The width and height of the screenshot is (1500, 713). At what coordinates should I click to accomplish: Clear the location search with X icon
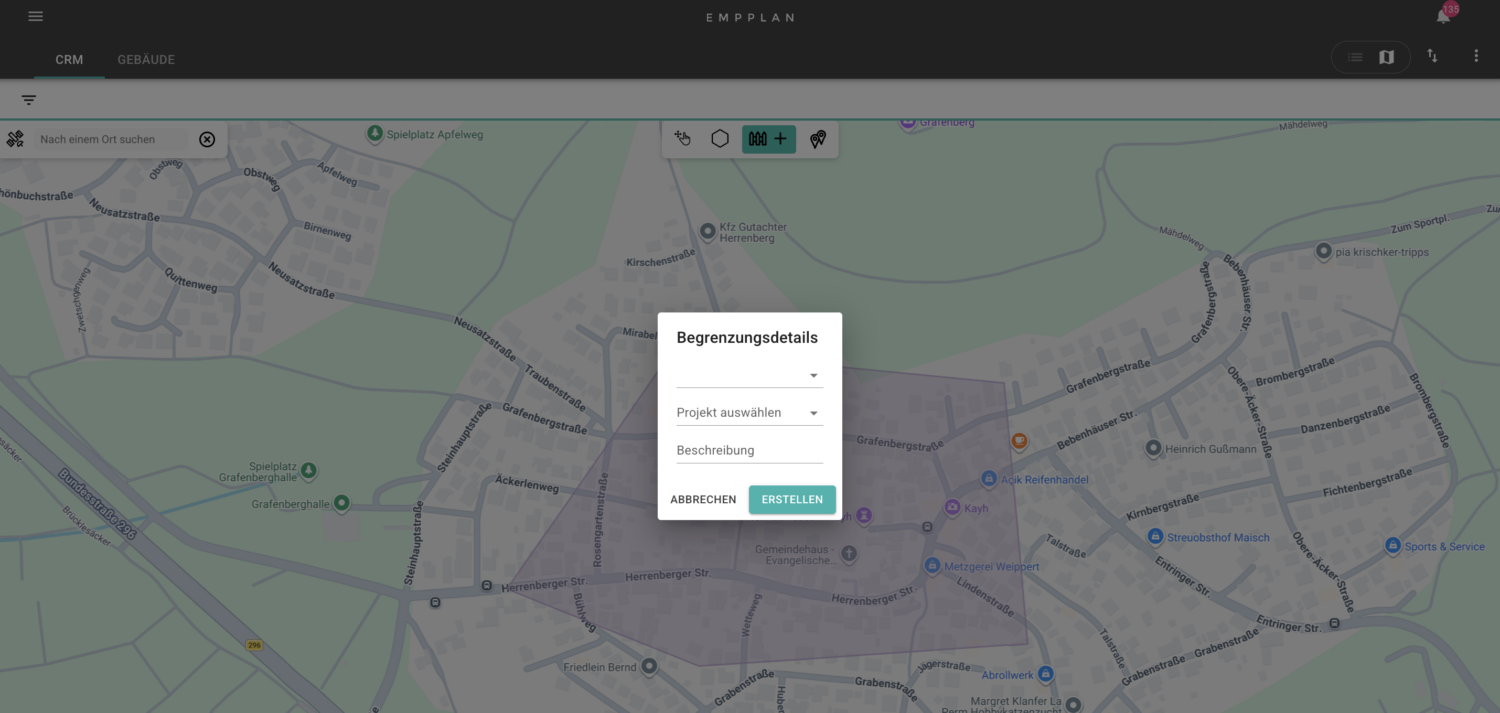[207, 139]
